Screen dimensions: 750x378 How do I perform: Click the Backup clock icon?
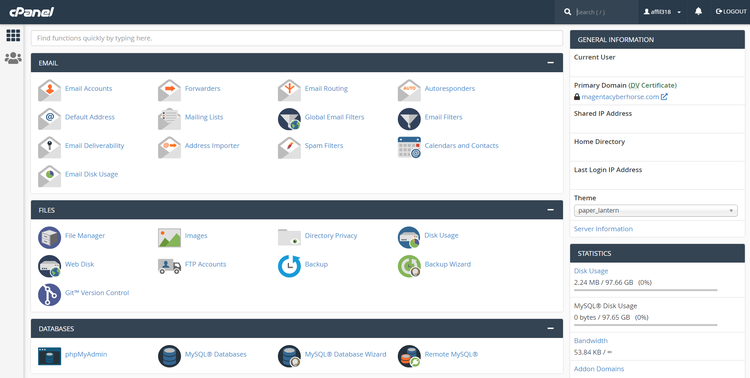click(x=289, y=266)
